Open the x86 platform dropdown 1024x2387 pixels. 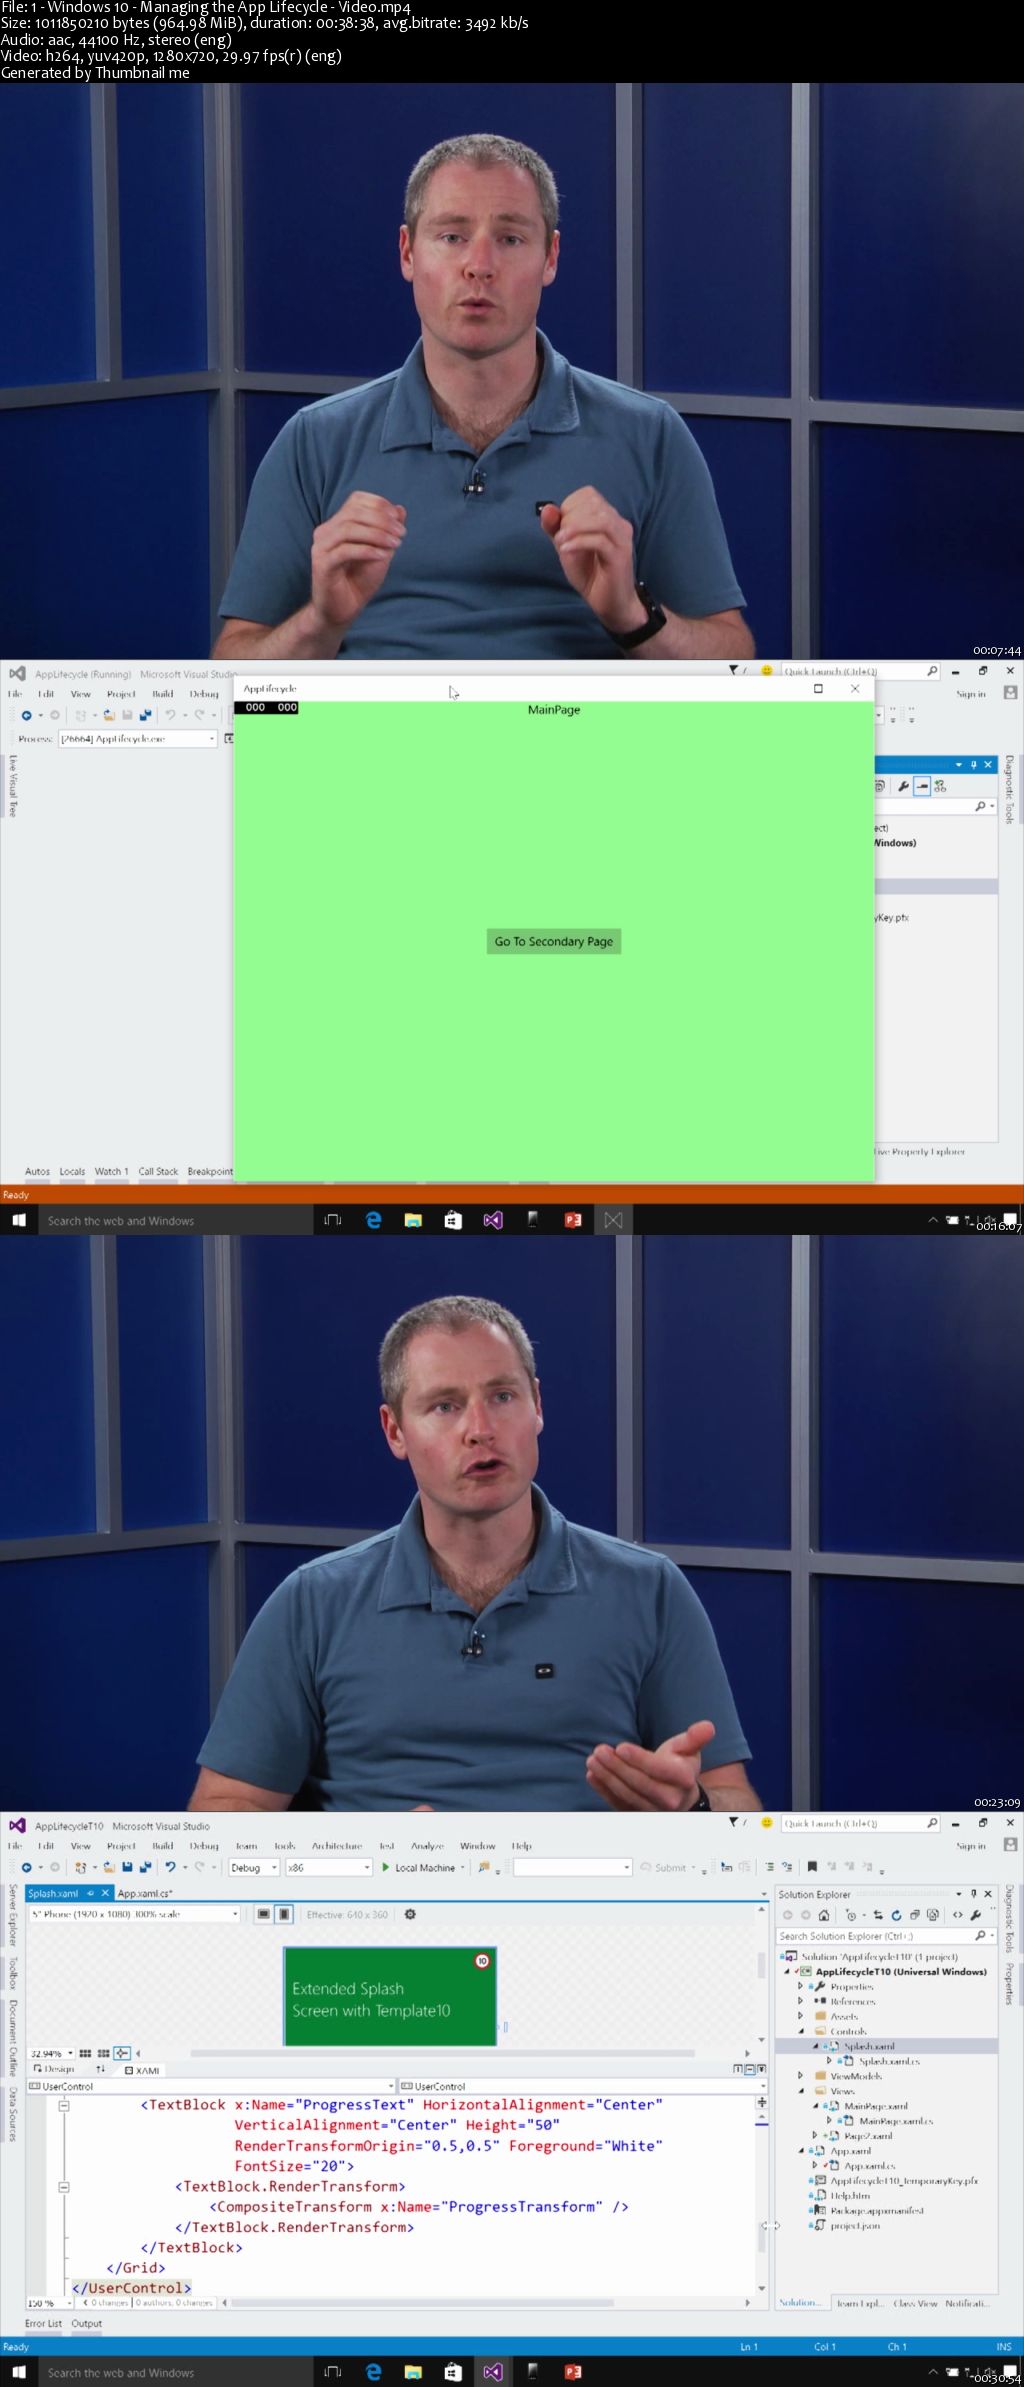coord(329,1867)
